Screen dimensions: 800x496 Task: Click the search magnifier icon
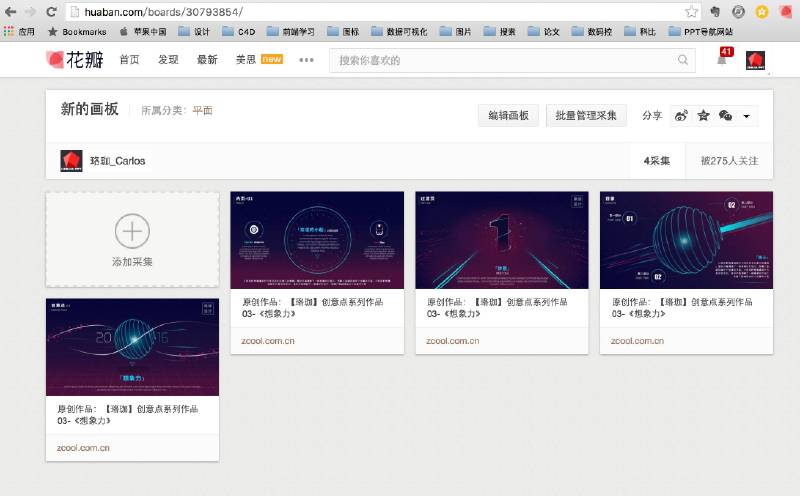point(683,60)
